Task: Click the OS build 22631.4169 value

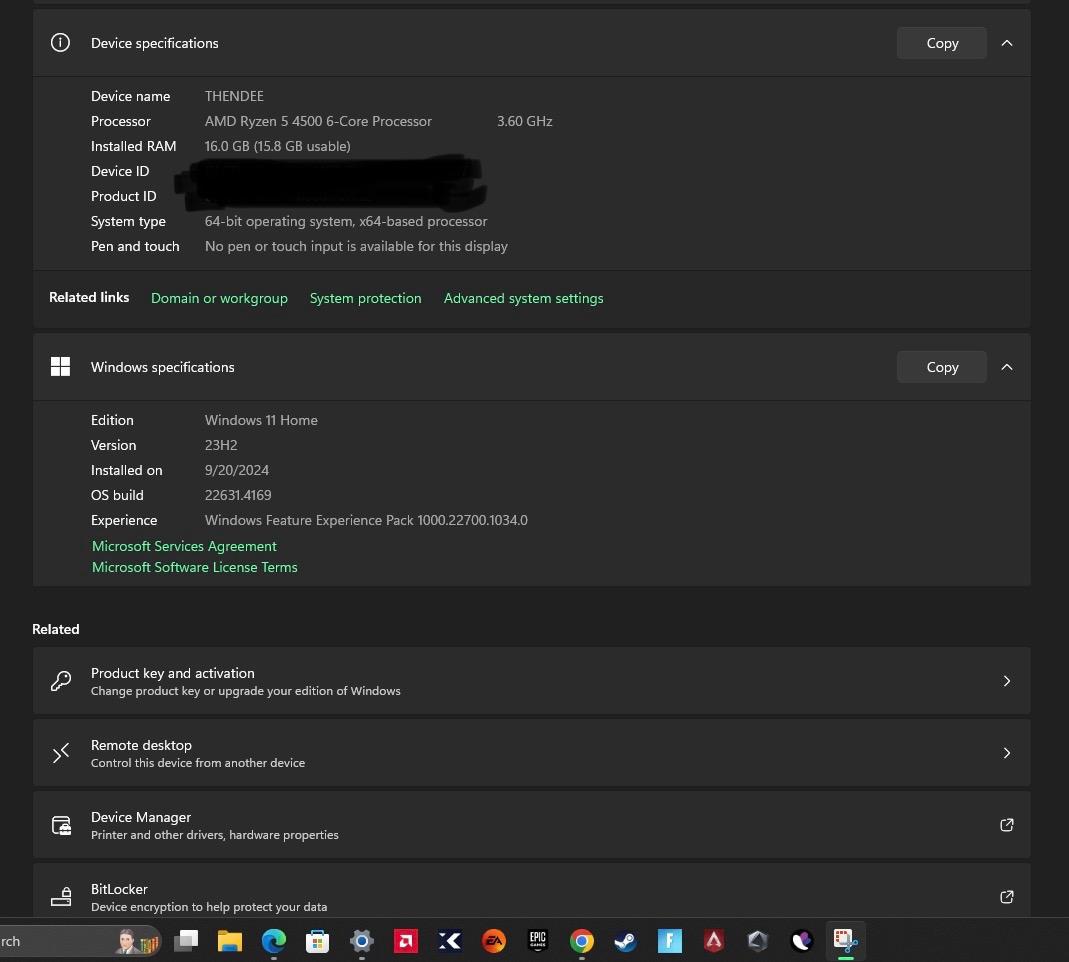Action: click(x=238, y=495)
